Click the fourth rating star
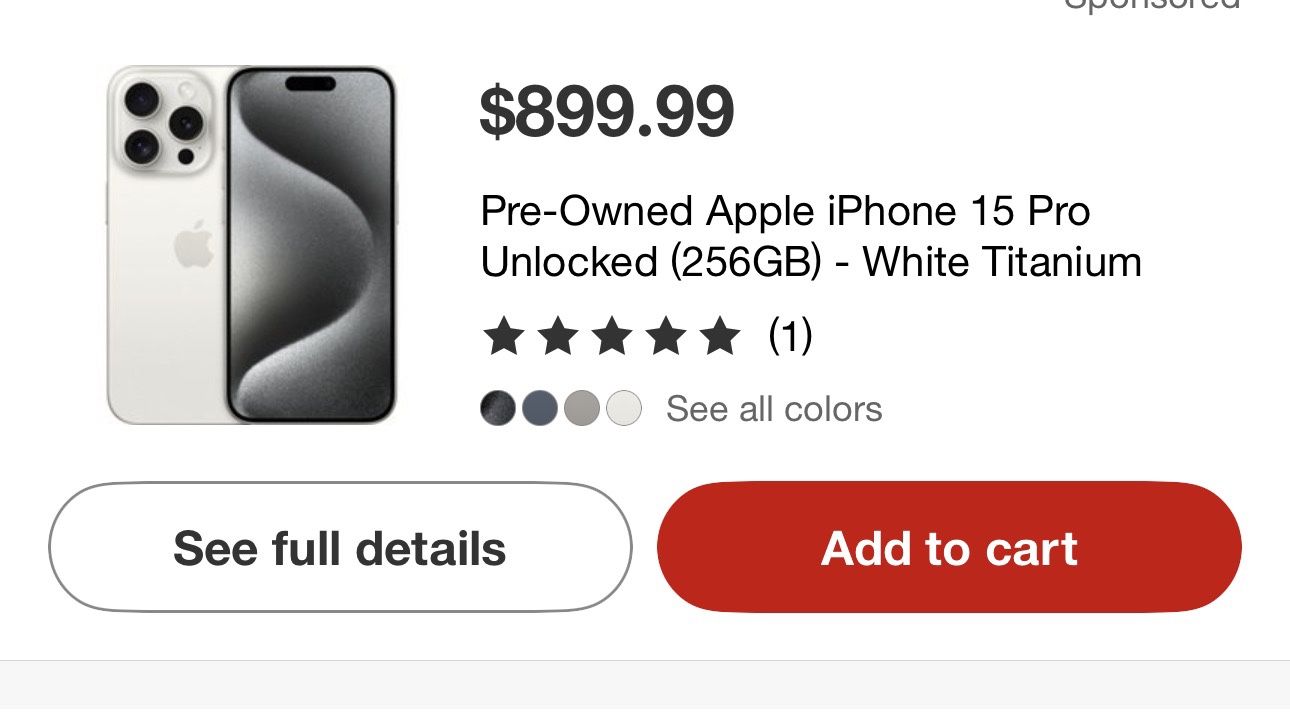Image resolution: width=1290 pixels, height=716 pixels. [x=664, y=337]
